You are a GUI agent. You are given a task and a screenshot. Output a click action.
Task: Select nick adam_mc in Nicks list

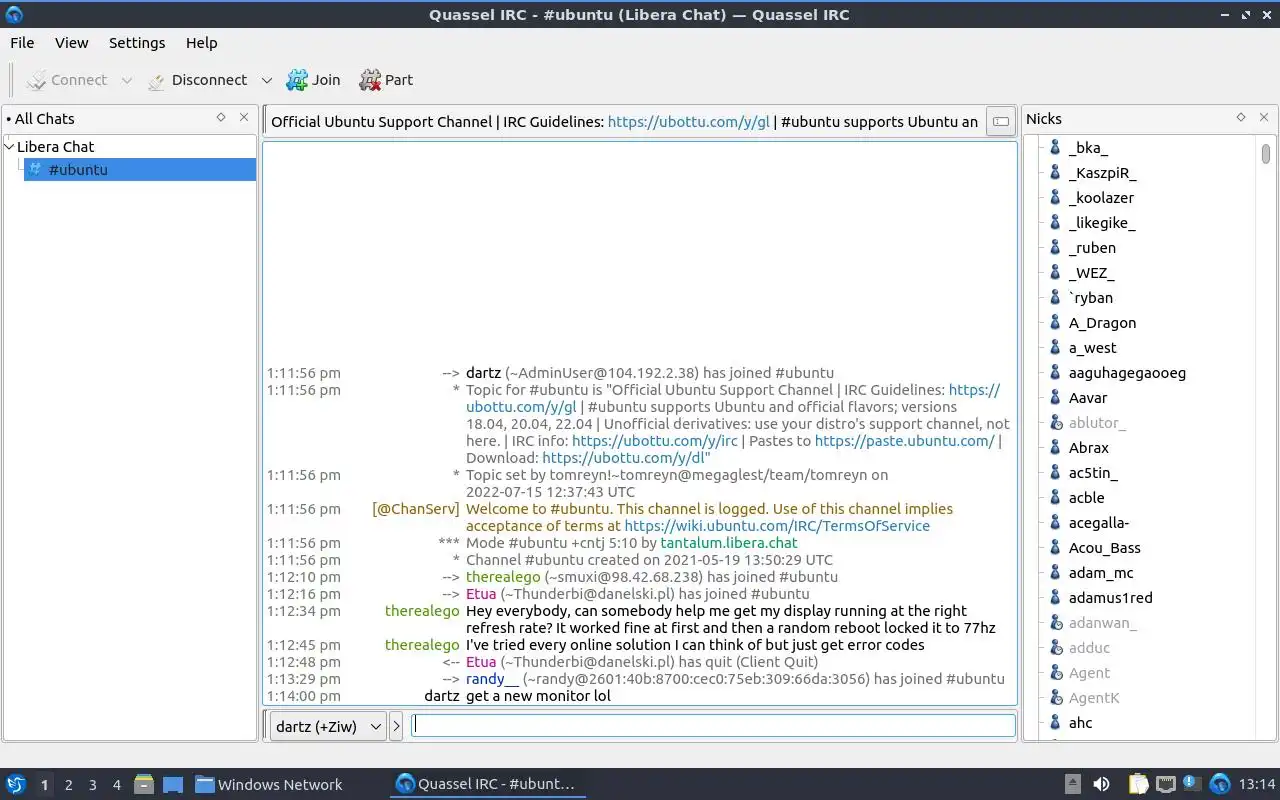pyautogui.click(x=1101, y=573)
